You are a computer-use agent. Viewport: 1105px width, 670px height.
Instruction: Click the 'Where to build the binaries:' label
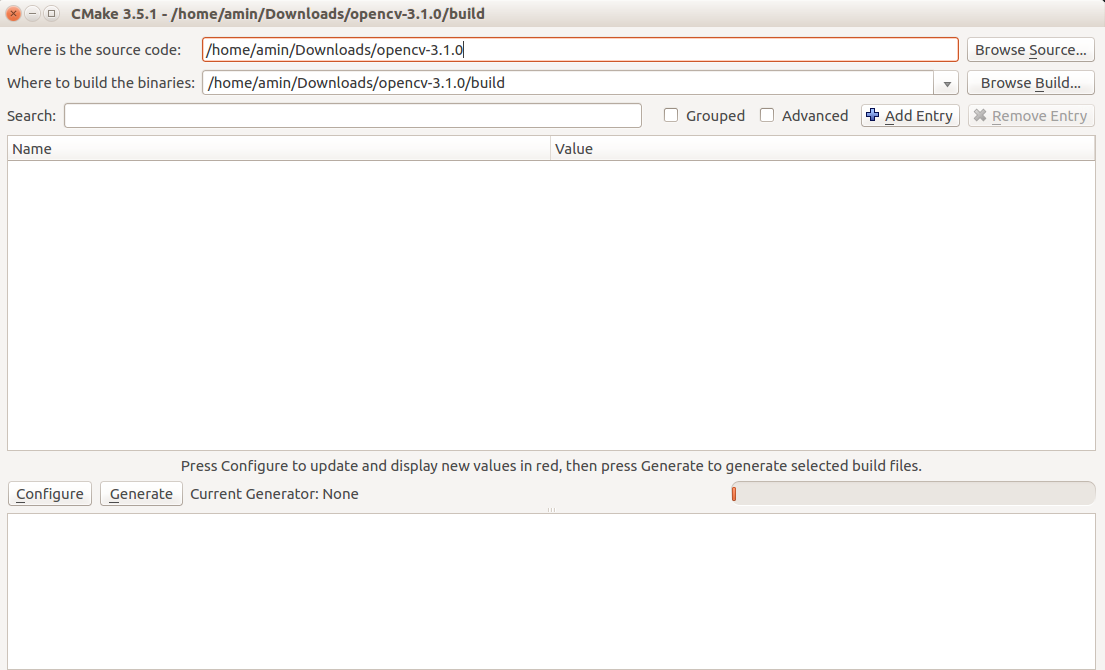click(101, 83)
